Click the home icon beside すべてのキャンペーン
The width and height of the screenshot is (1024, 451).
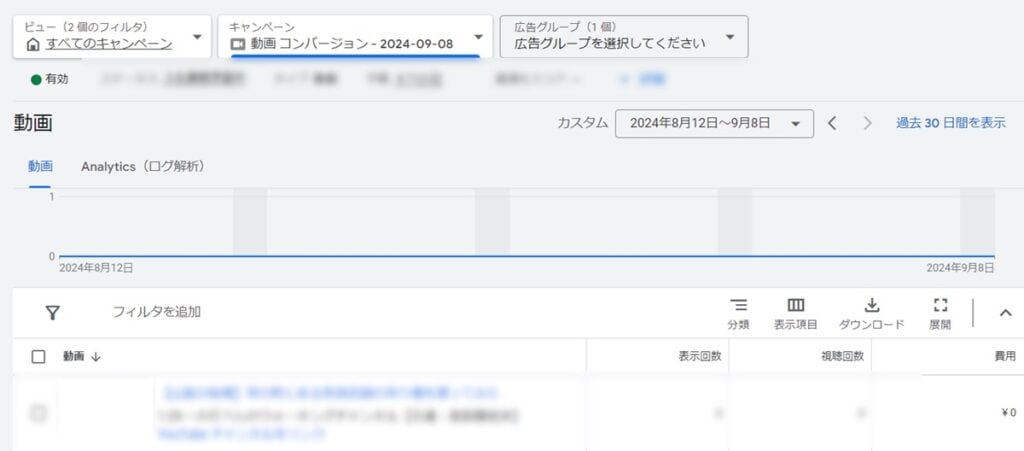click(33, 45)
